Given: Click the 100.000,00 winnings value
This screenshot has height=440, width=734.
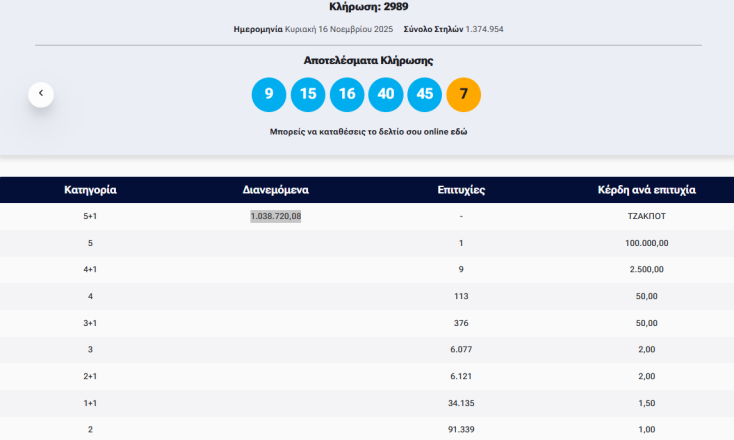Looking at the screenshot, I should (646, 242).
